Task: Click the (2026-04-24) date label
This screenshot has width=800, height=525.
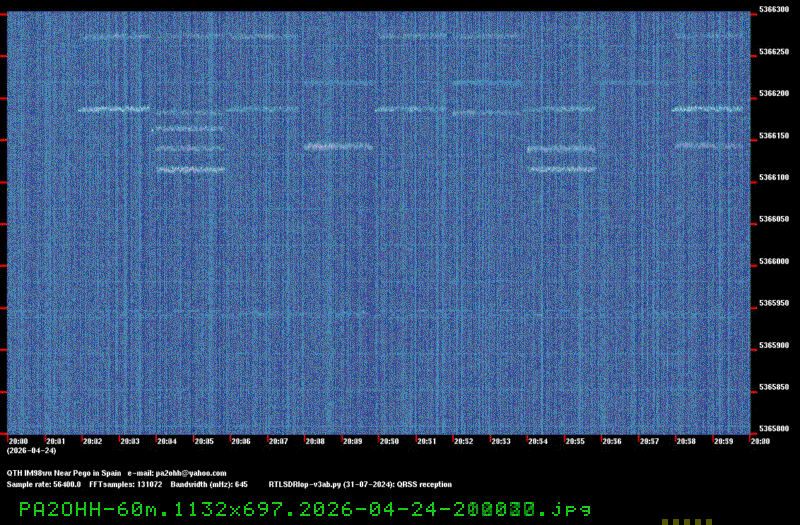Action: point(31,451)
